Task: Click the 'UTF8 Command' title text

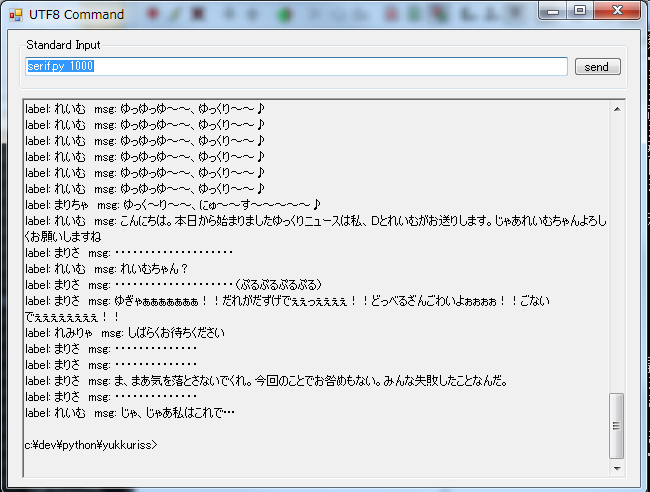Action: click(76, 15)
